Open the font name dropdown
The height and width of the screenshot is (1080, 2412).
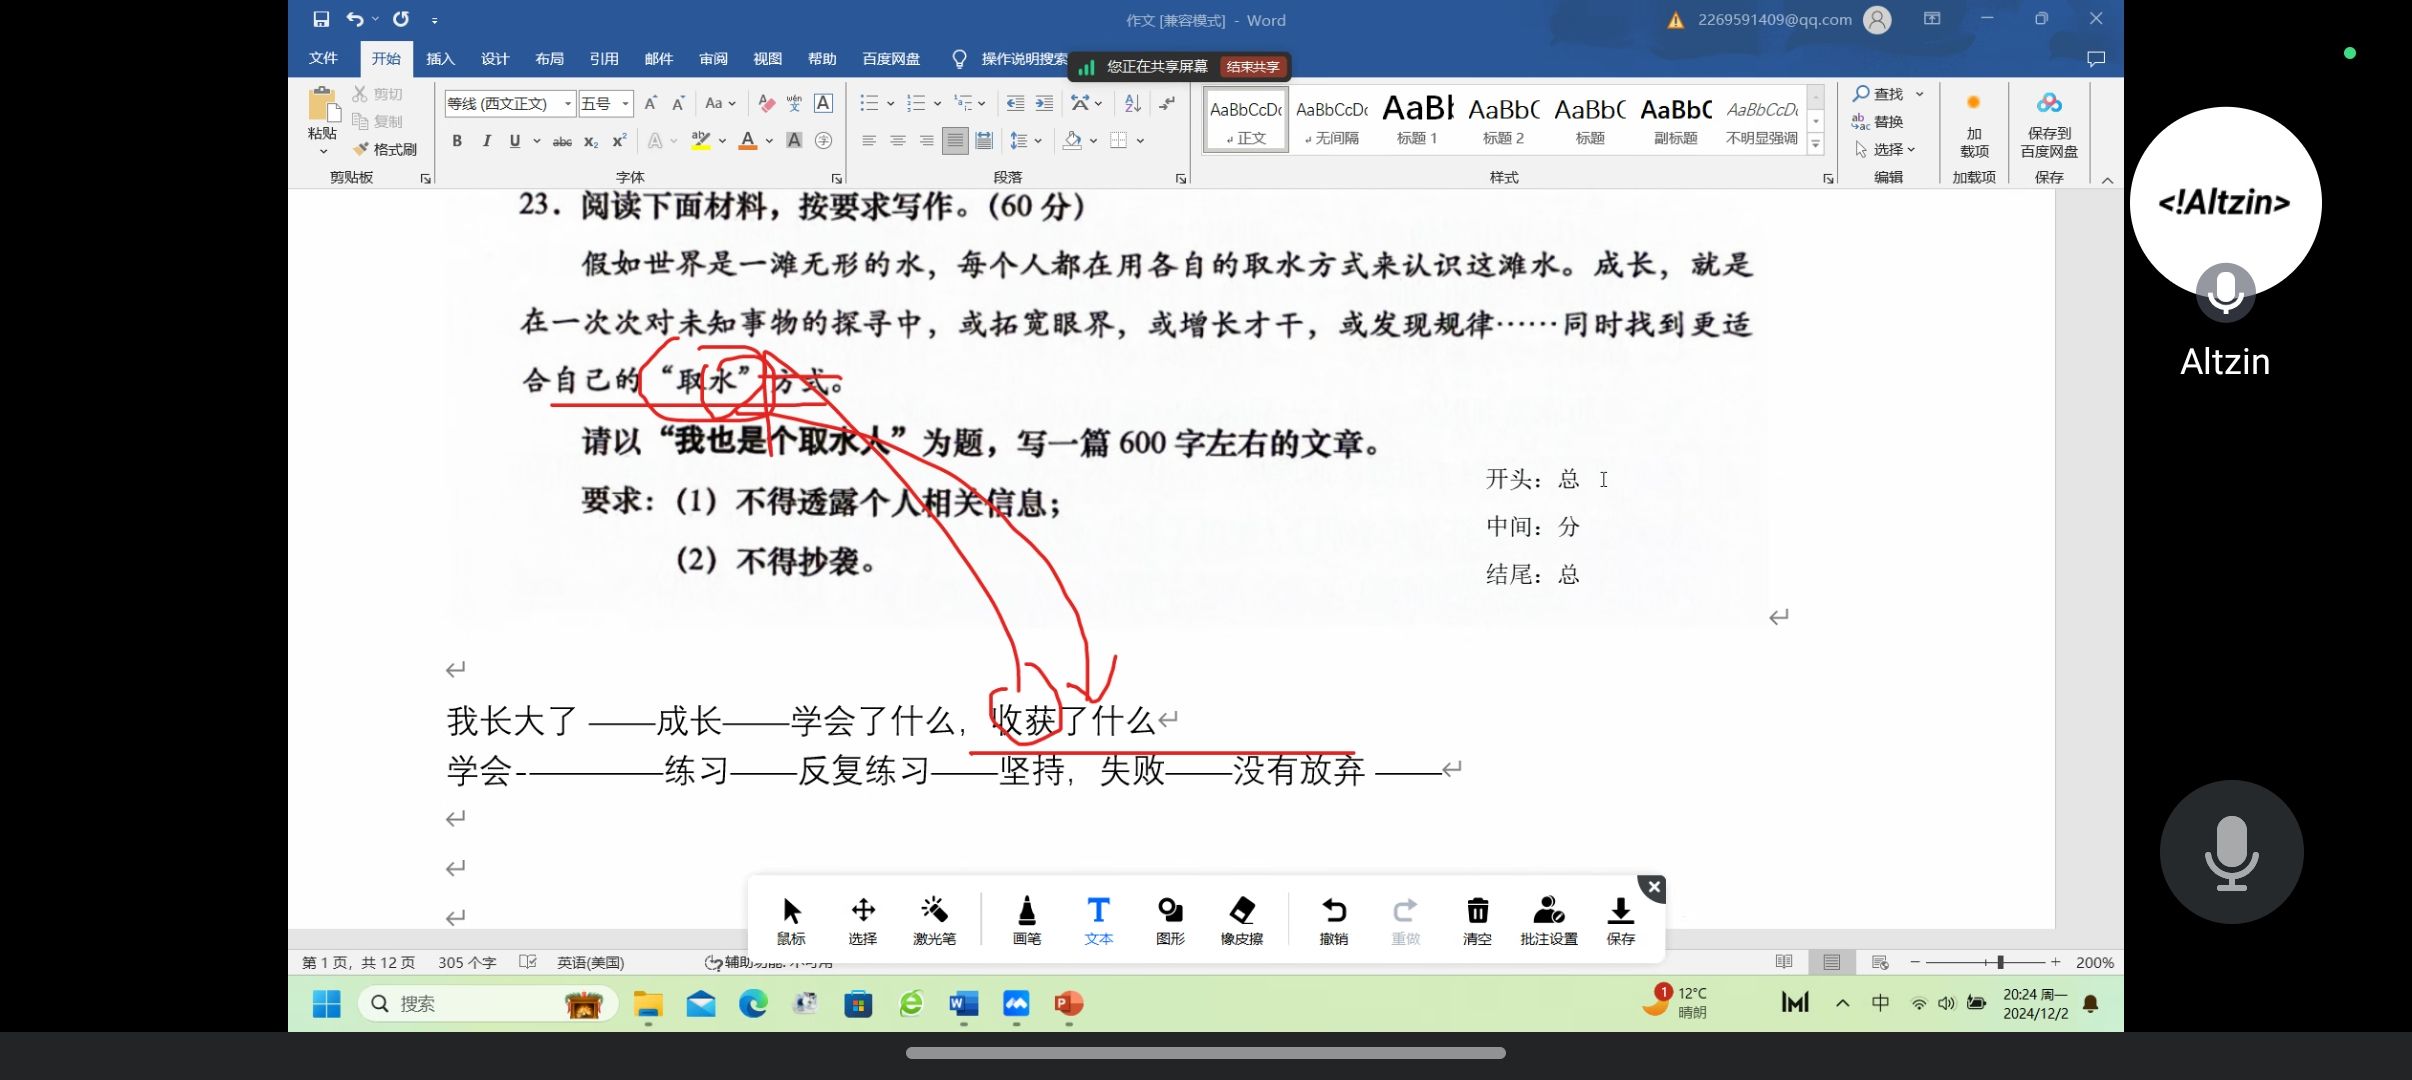568,104
